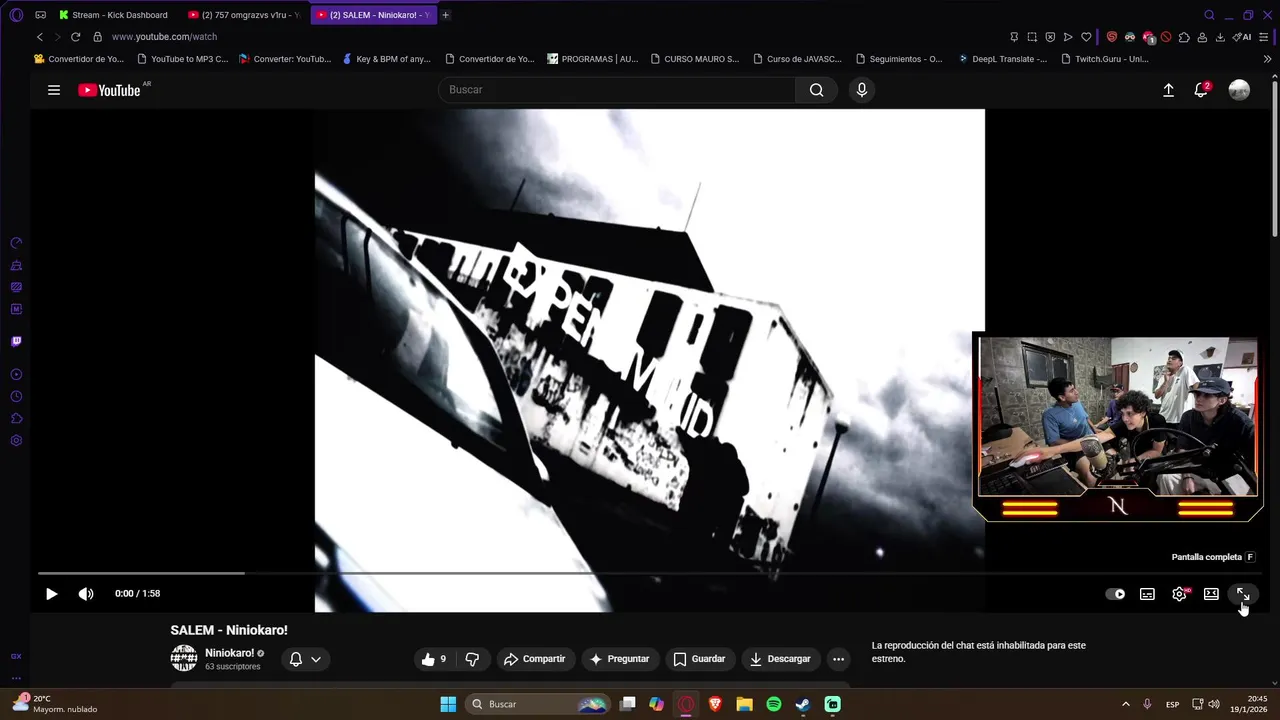This screenshot has width=1280, height=720.
Task: Toggle subtitles in the video player
Action: point(1147,594)
